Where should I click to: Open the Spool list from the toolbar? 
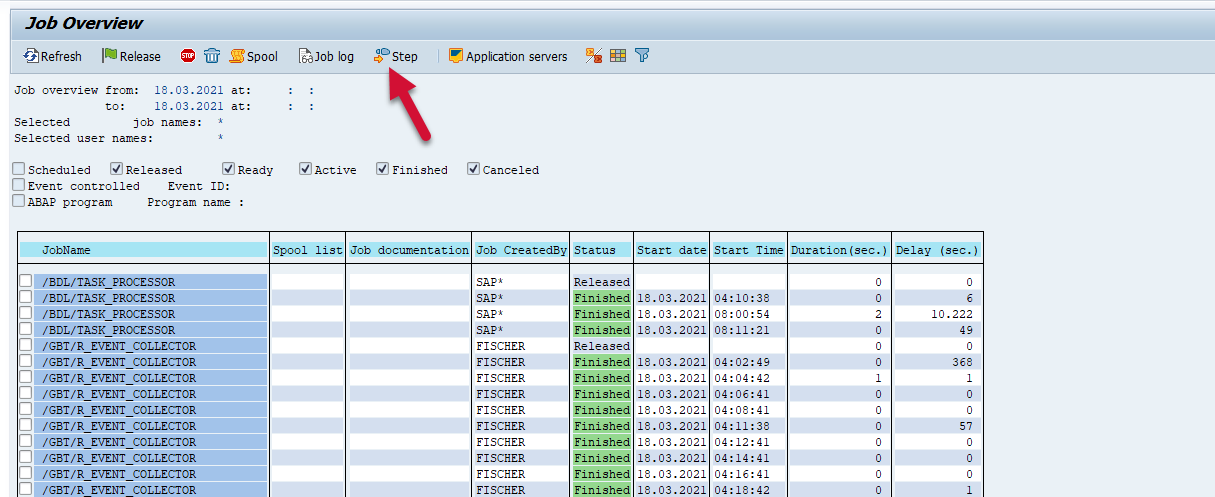tap(254, 56)
